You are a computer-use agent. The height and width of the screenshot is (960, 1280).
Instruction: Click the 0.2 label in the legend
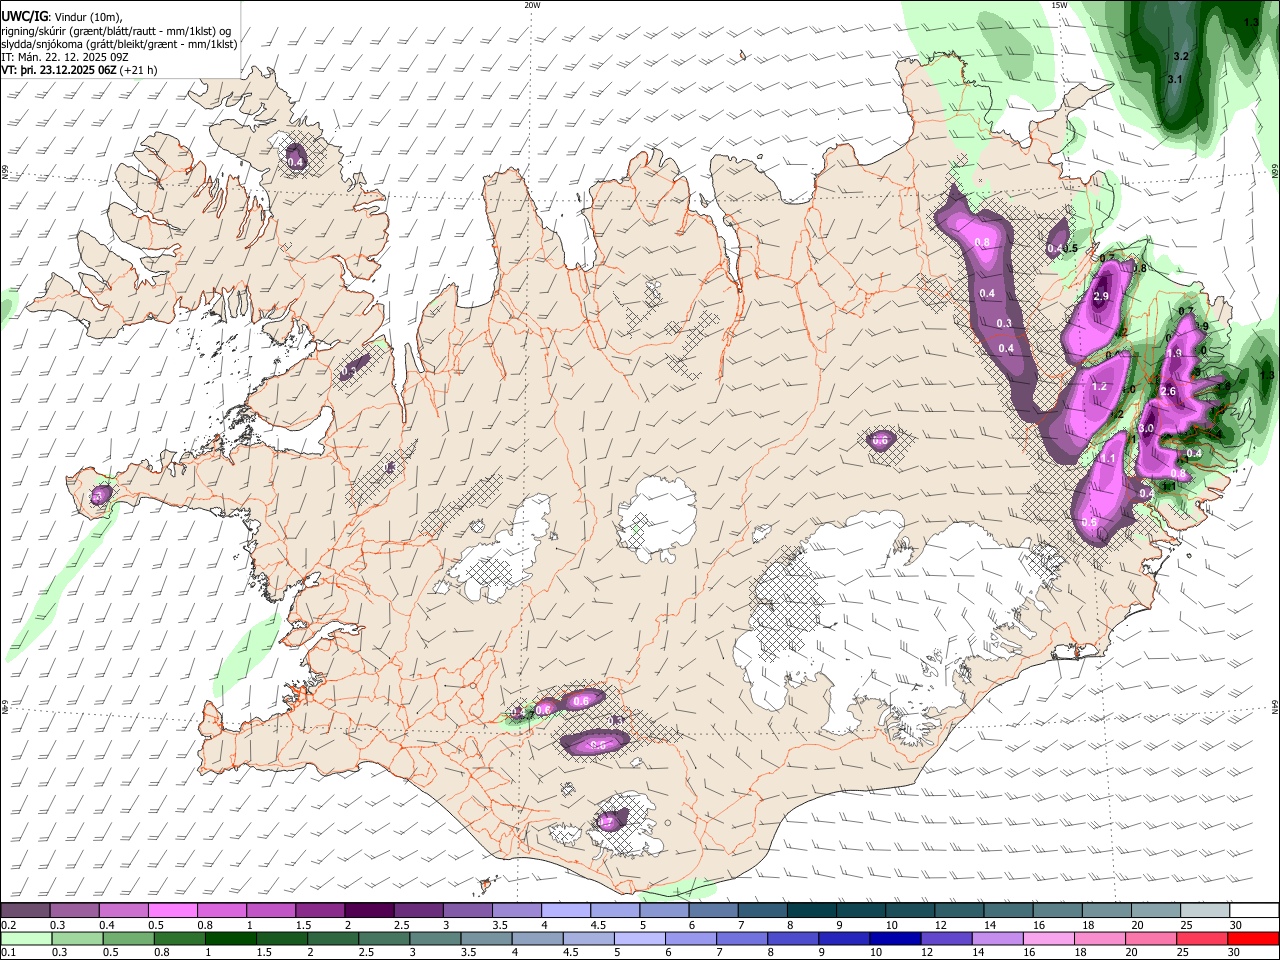(x=8, y=925)
